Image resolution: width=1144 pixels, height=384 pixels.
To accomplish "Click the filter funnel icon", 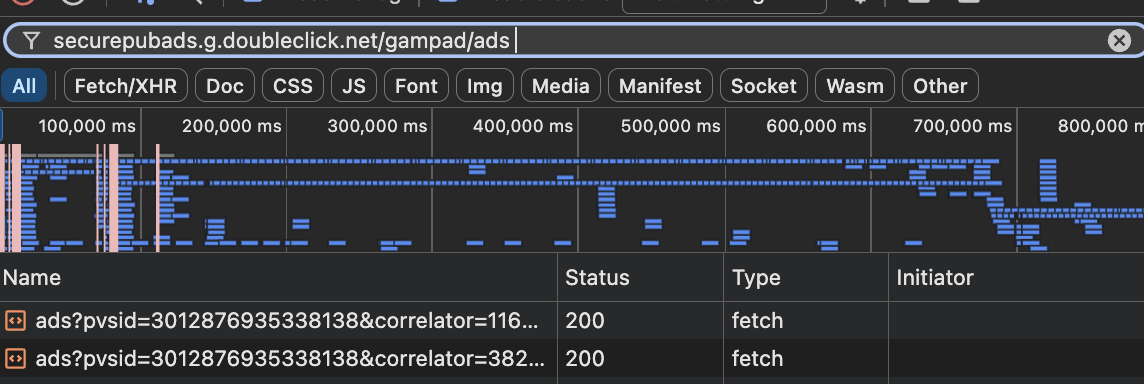I will 31,41.
